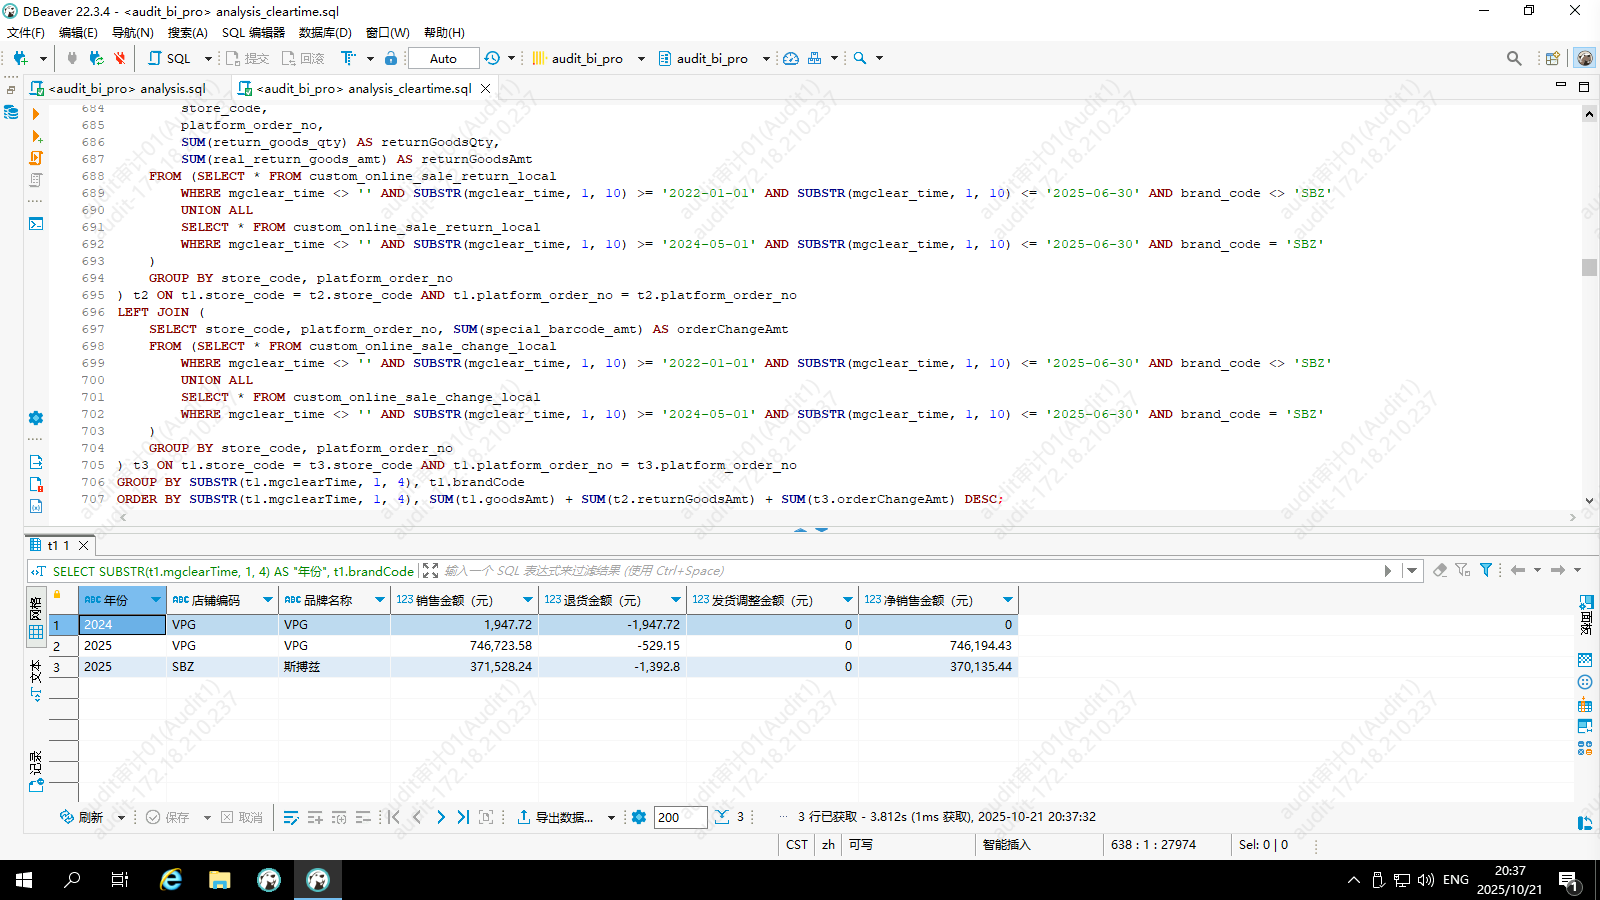Image resolution: width=1600 pixels, height=900 pixels.
Task: Click the 导出数据 export button
Action: click(x=556, y=817)
